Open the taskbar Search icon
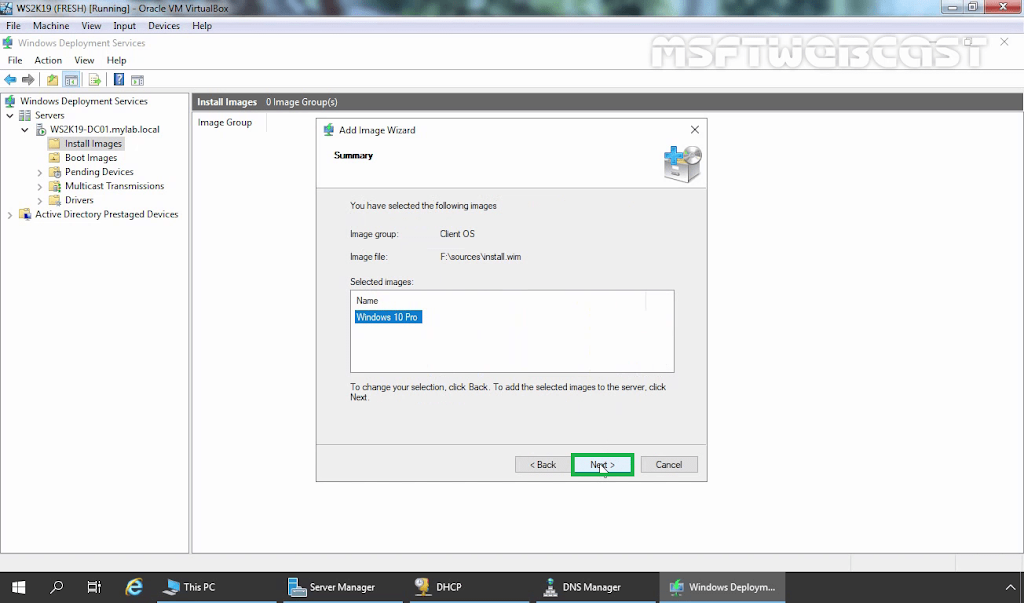Image resolution: width=1024 pixels, height=603 pixels. coord(57,587)
